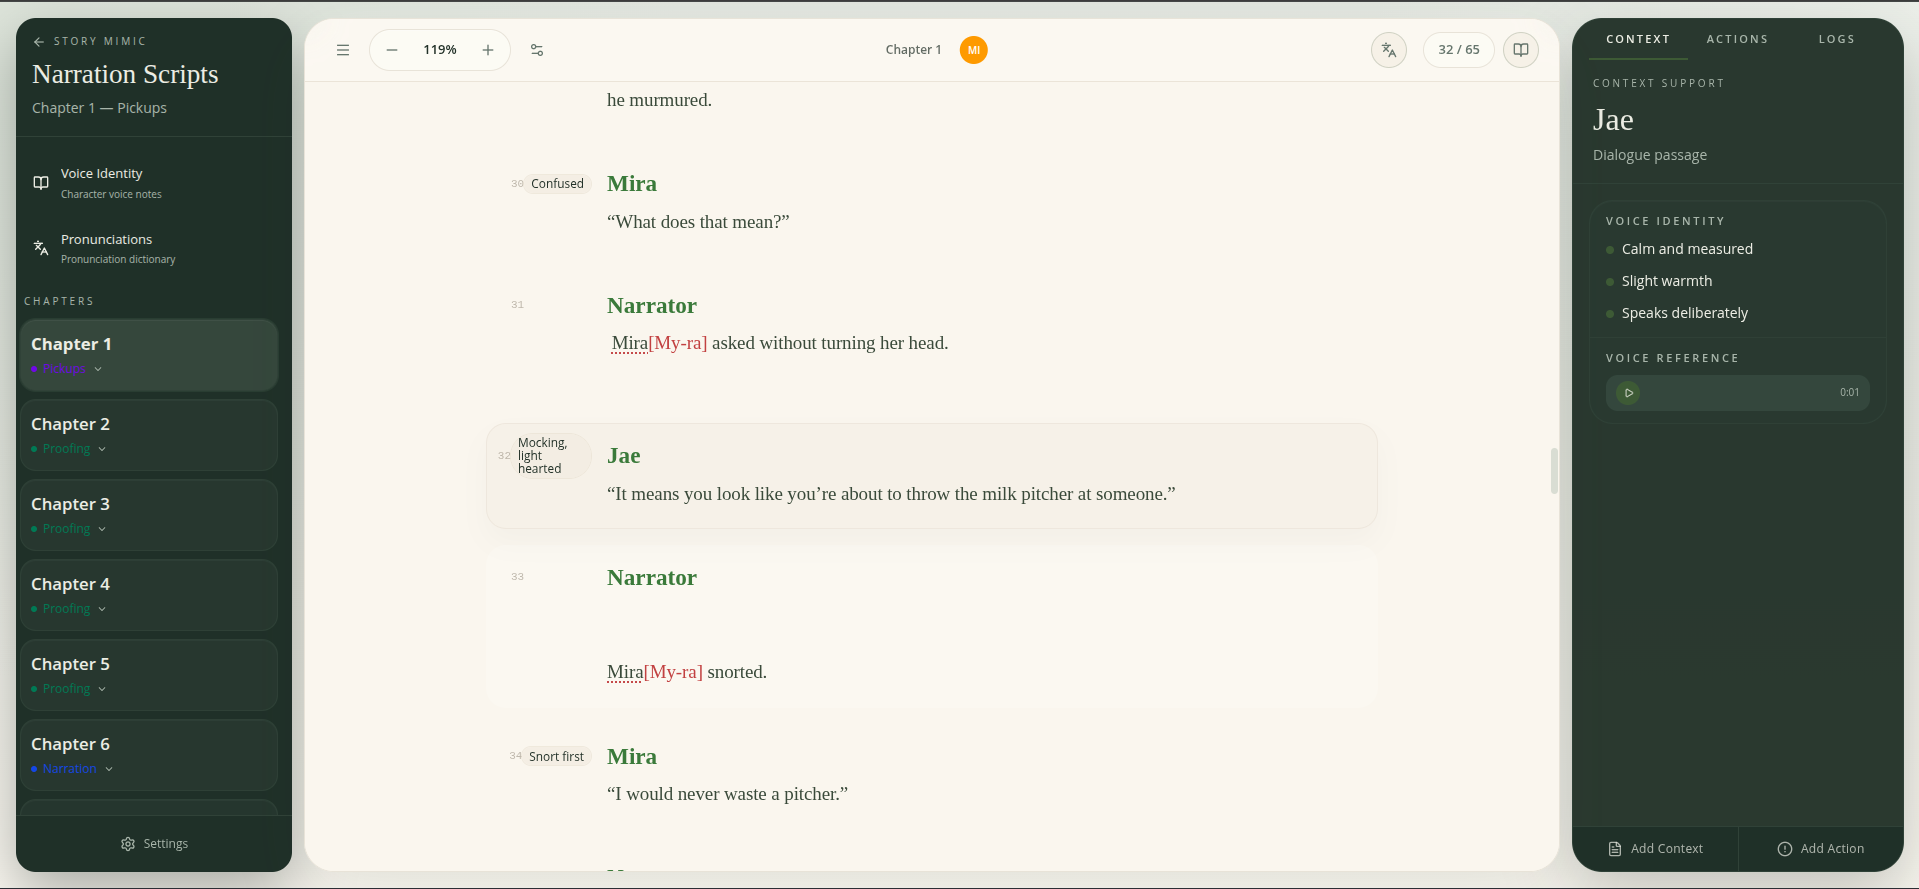Click the 32 / 65 passage counter
This screenshot has width=1919, height=889.
[x=1459, y=50]
